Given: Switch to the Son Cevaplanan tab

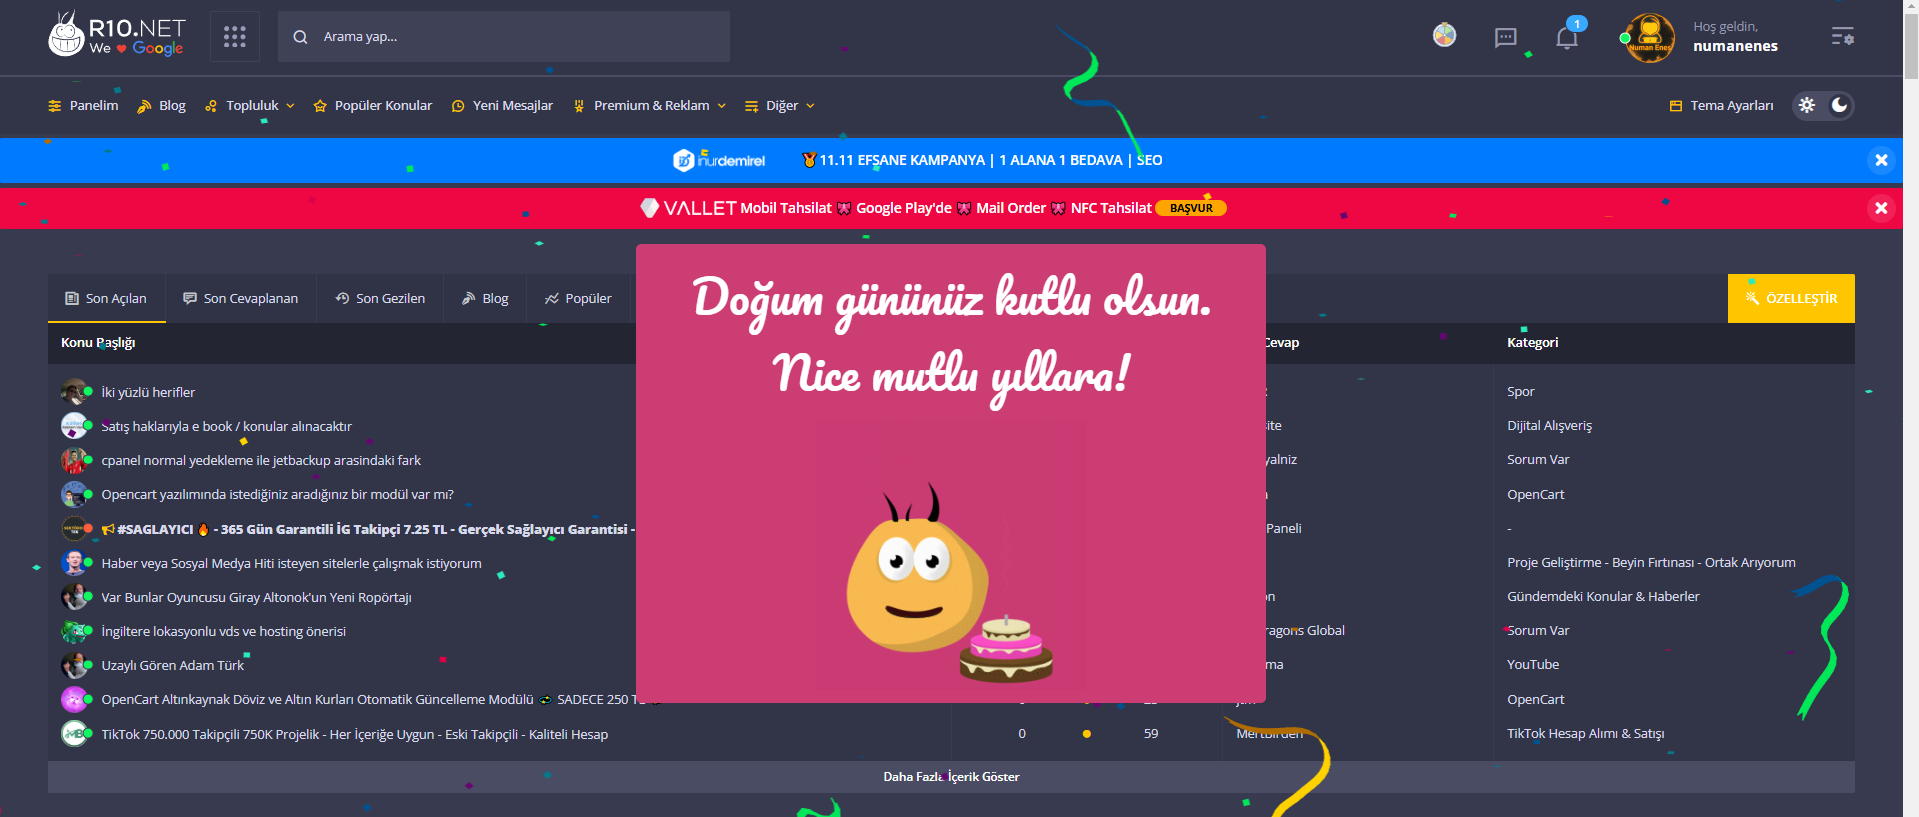Looking at the screenshot, I should 241,298.
